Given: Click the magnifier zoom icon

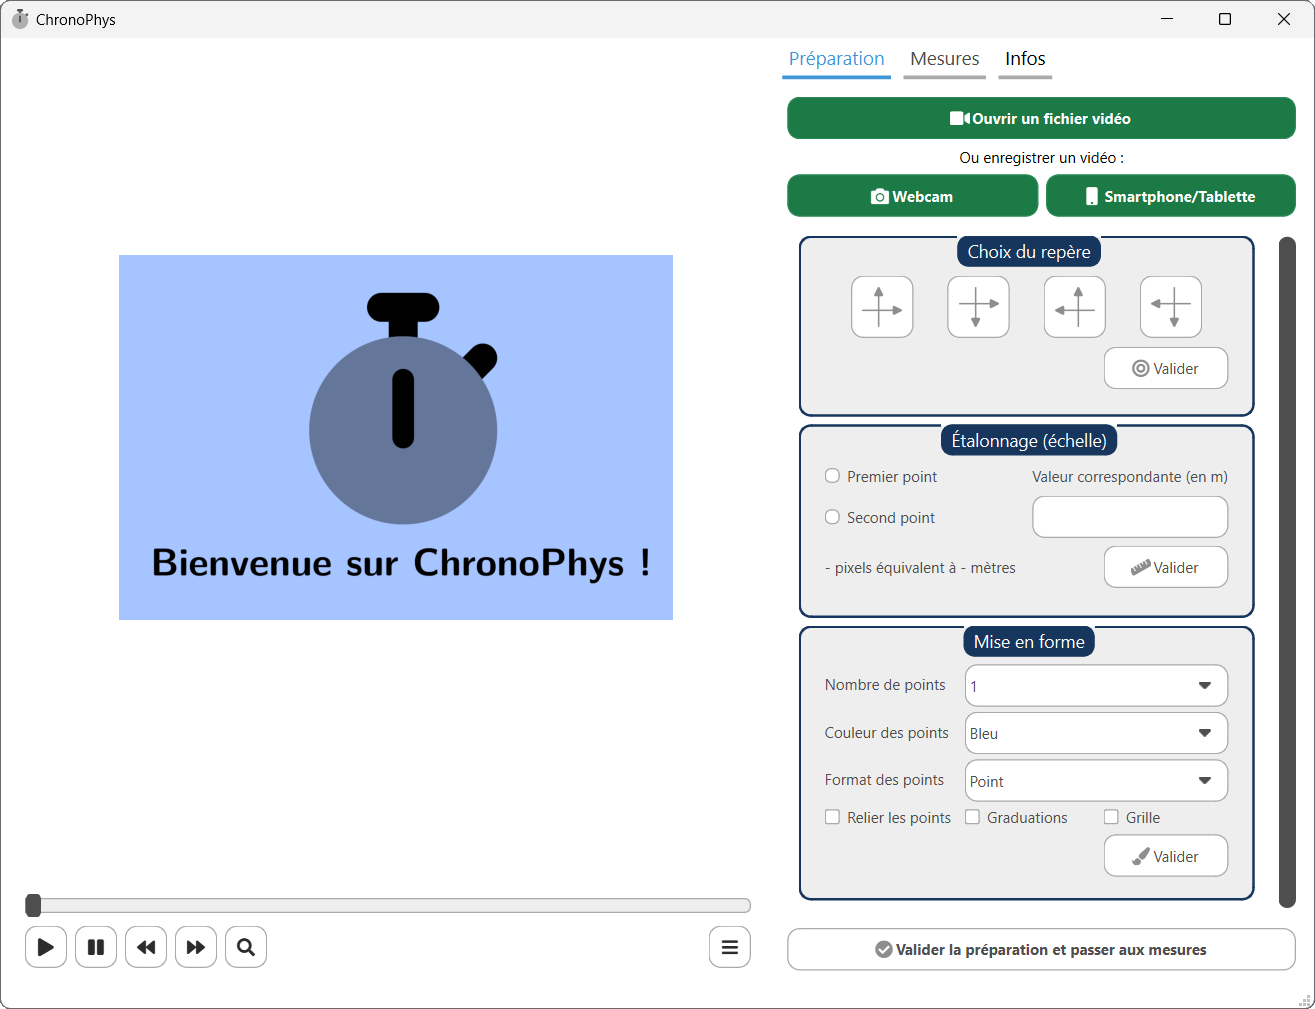Looking at the screenshot, I should (x=246, y=947).
